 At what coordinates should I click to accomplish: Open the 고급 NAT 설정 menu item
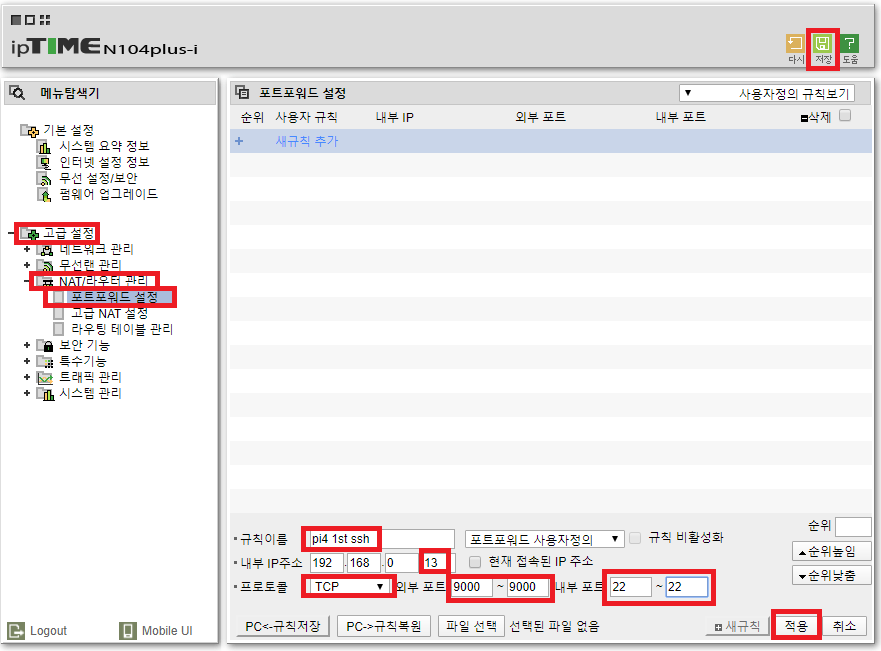tap(110, 313)
